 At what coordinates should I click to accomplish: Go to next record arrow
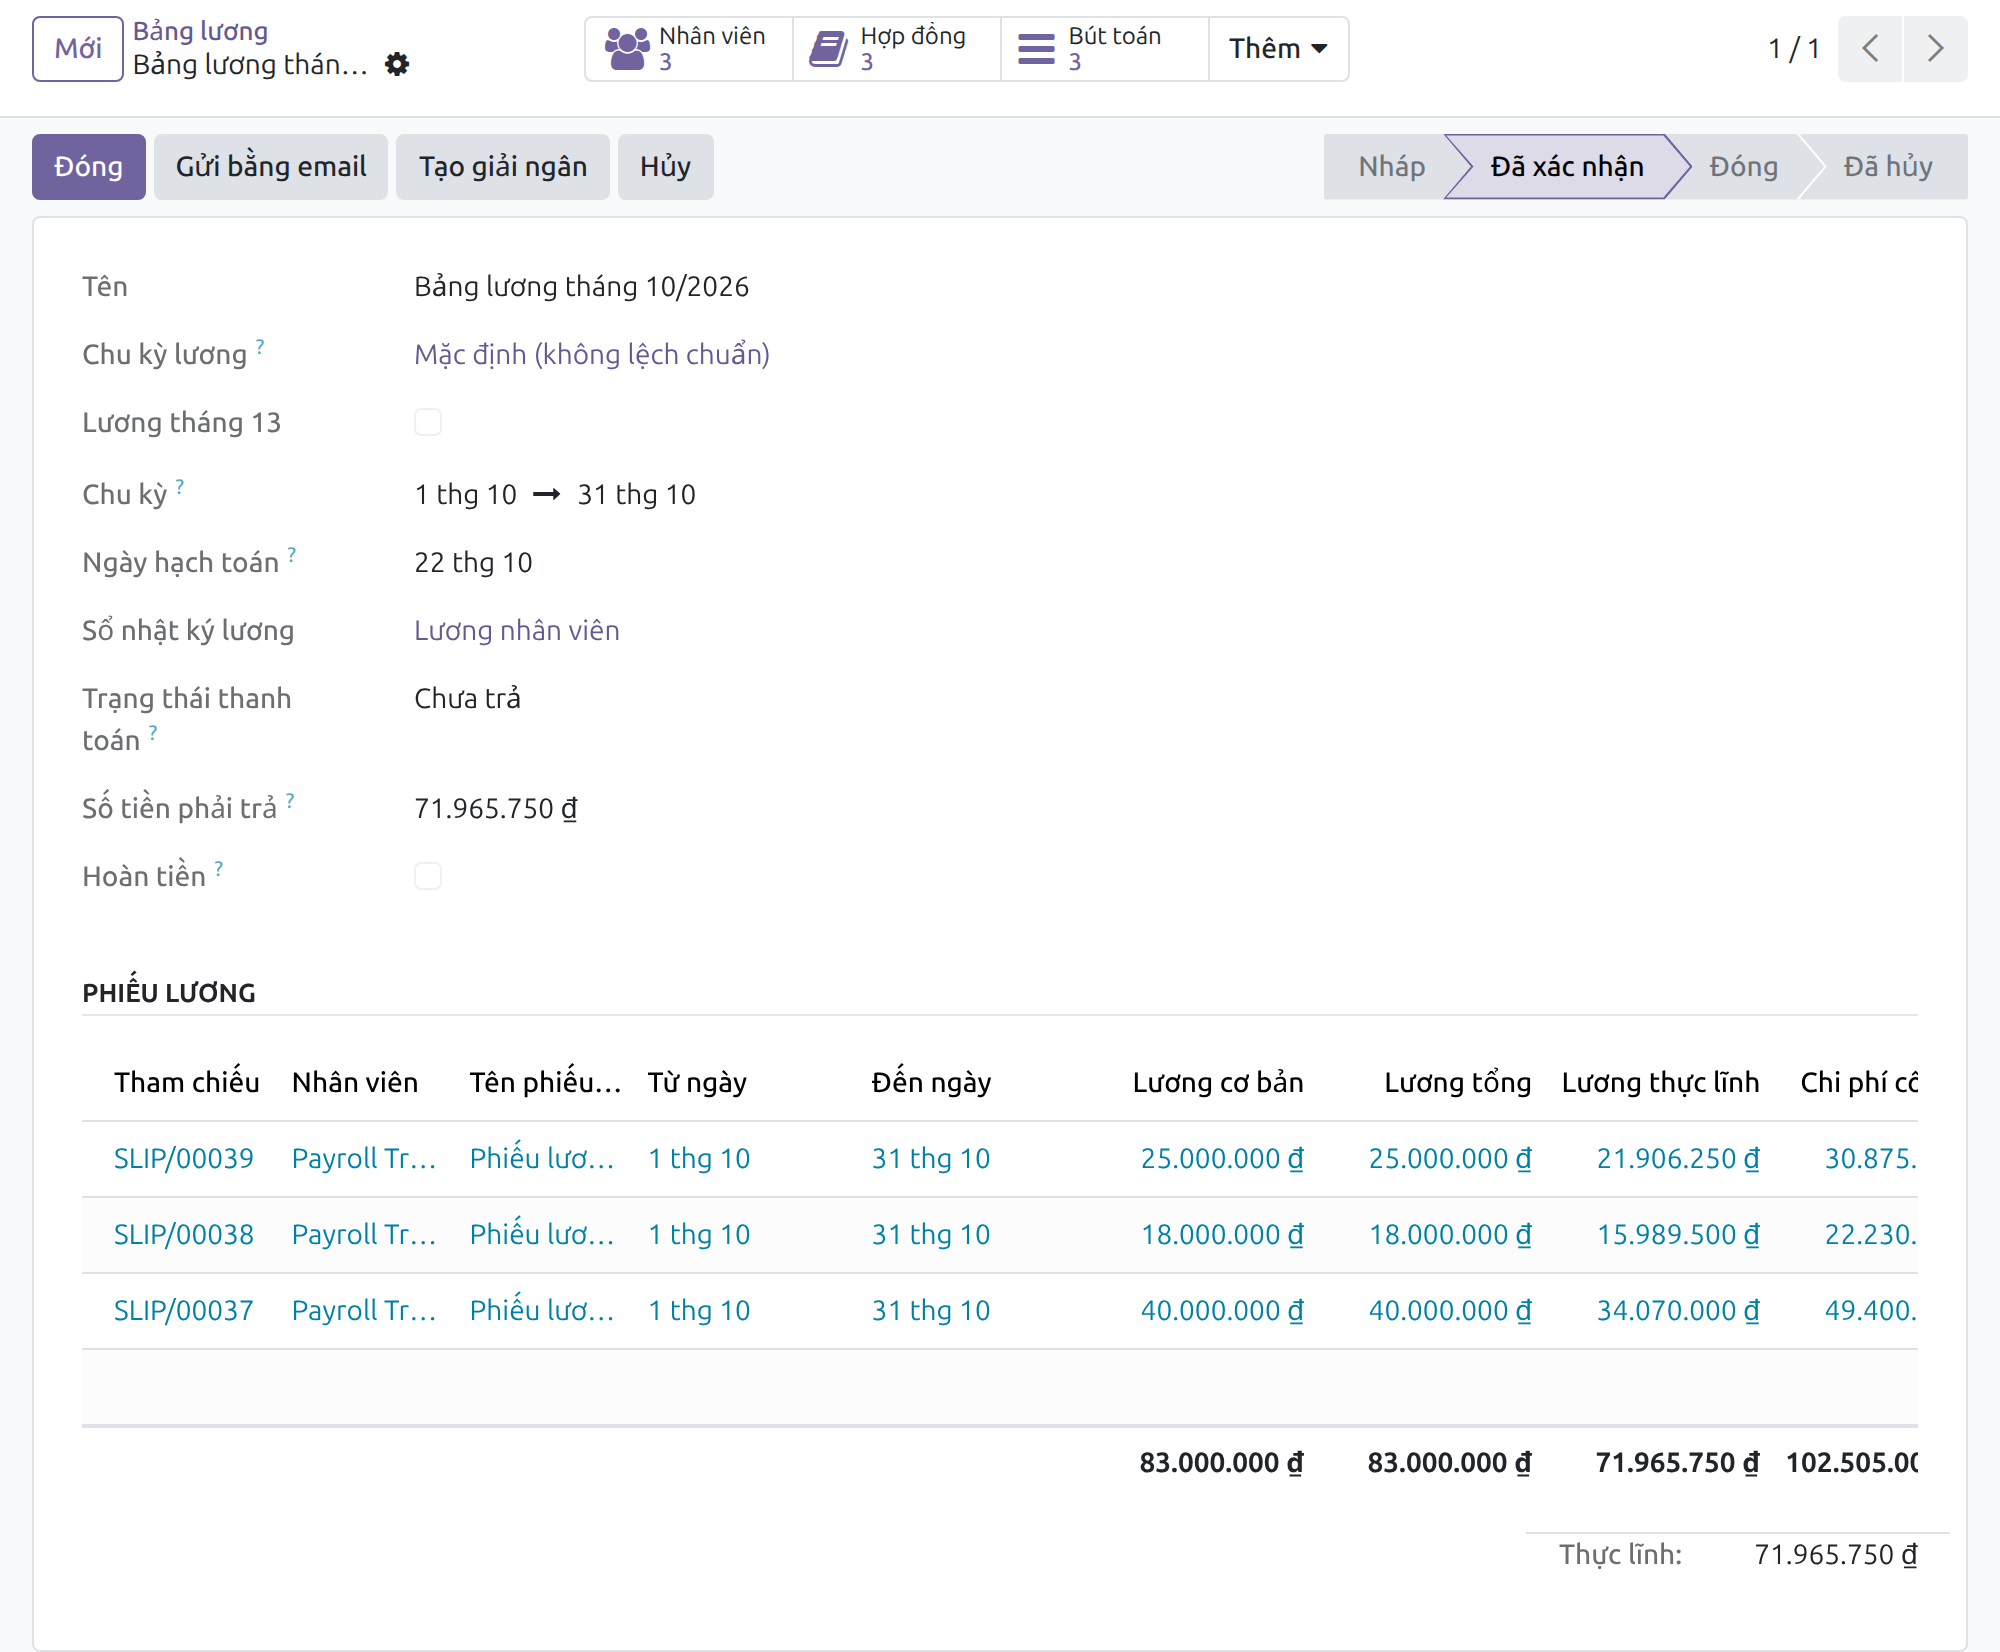coord(1935,49)
